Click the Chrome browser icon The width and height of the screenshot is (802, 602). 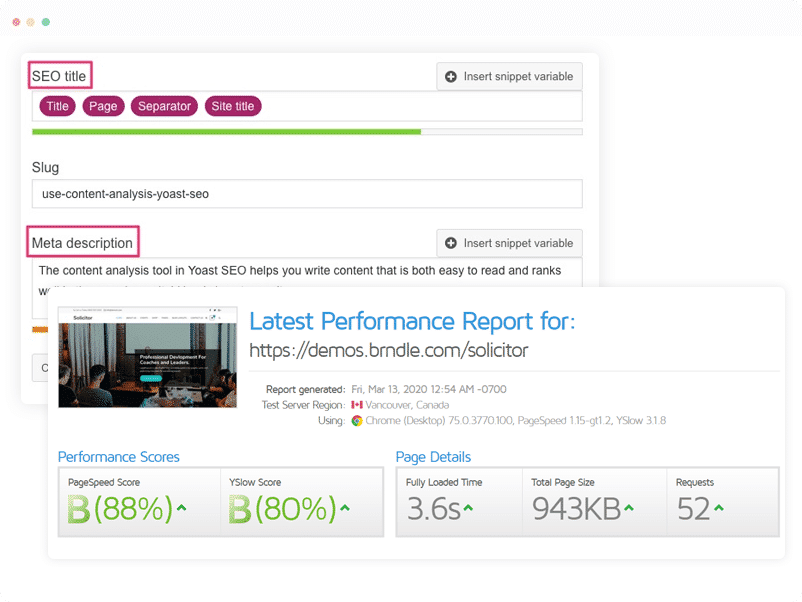357,420
